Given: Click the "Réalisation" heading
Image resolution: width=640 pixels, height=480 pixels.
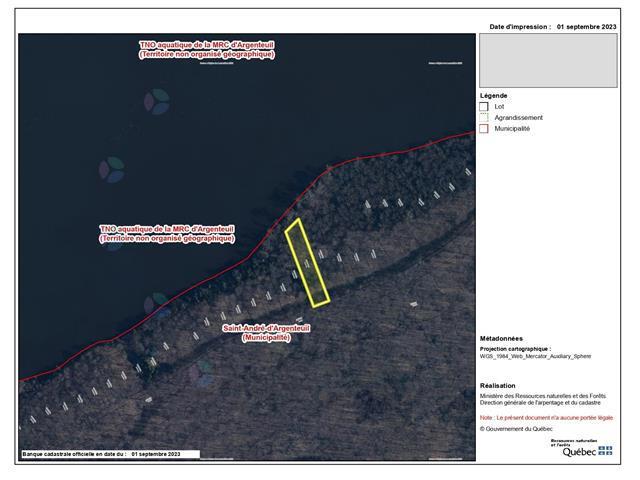Looking at the screenshot, I should point(498,386).
